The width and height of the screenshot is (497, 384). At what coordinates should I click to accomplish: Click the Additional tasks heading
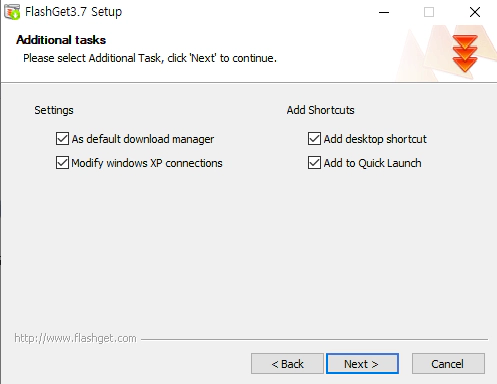coord(61,40)
